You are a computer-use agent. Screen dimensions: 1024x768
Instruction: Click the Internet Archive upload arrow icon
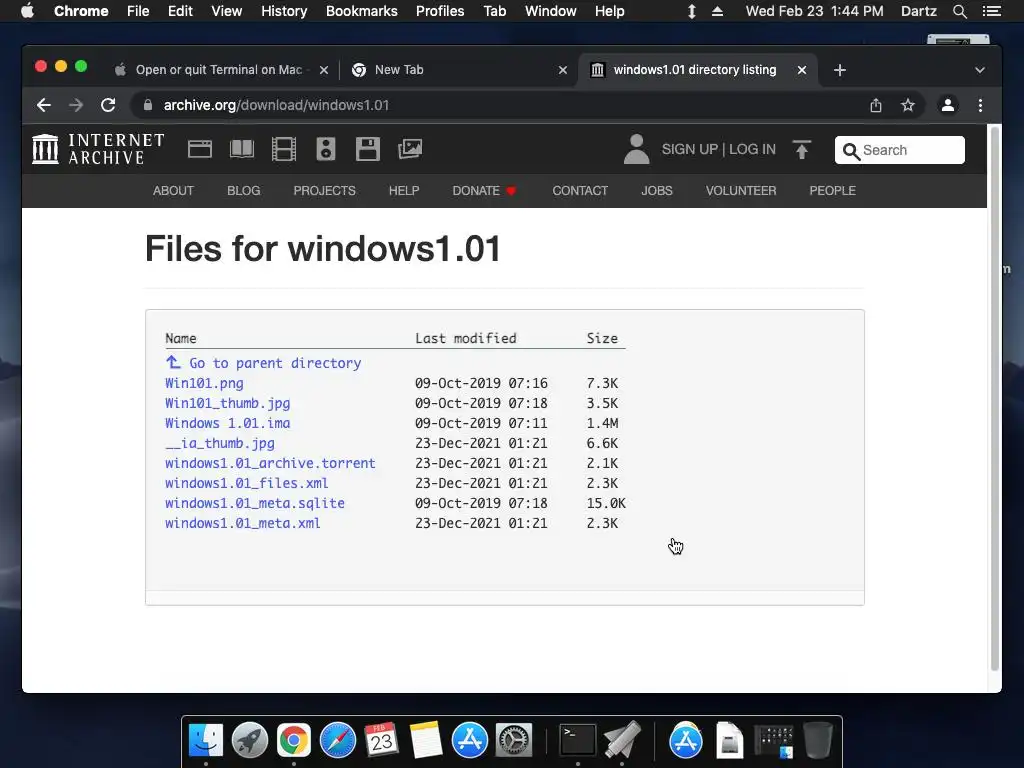pos(802,150)
